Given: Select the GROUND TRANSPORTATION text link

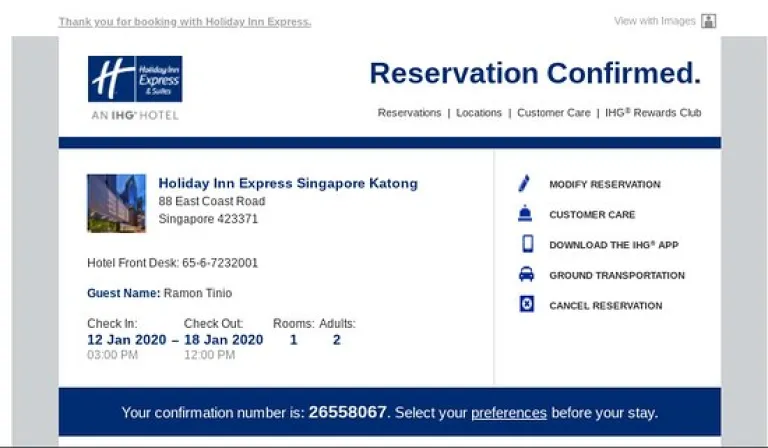Looking at the screenshot, I should (x=617, y=276).
